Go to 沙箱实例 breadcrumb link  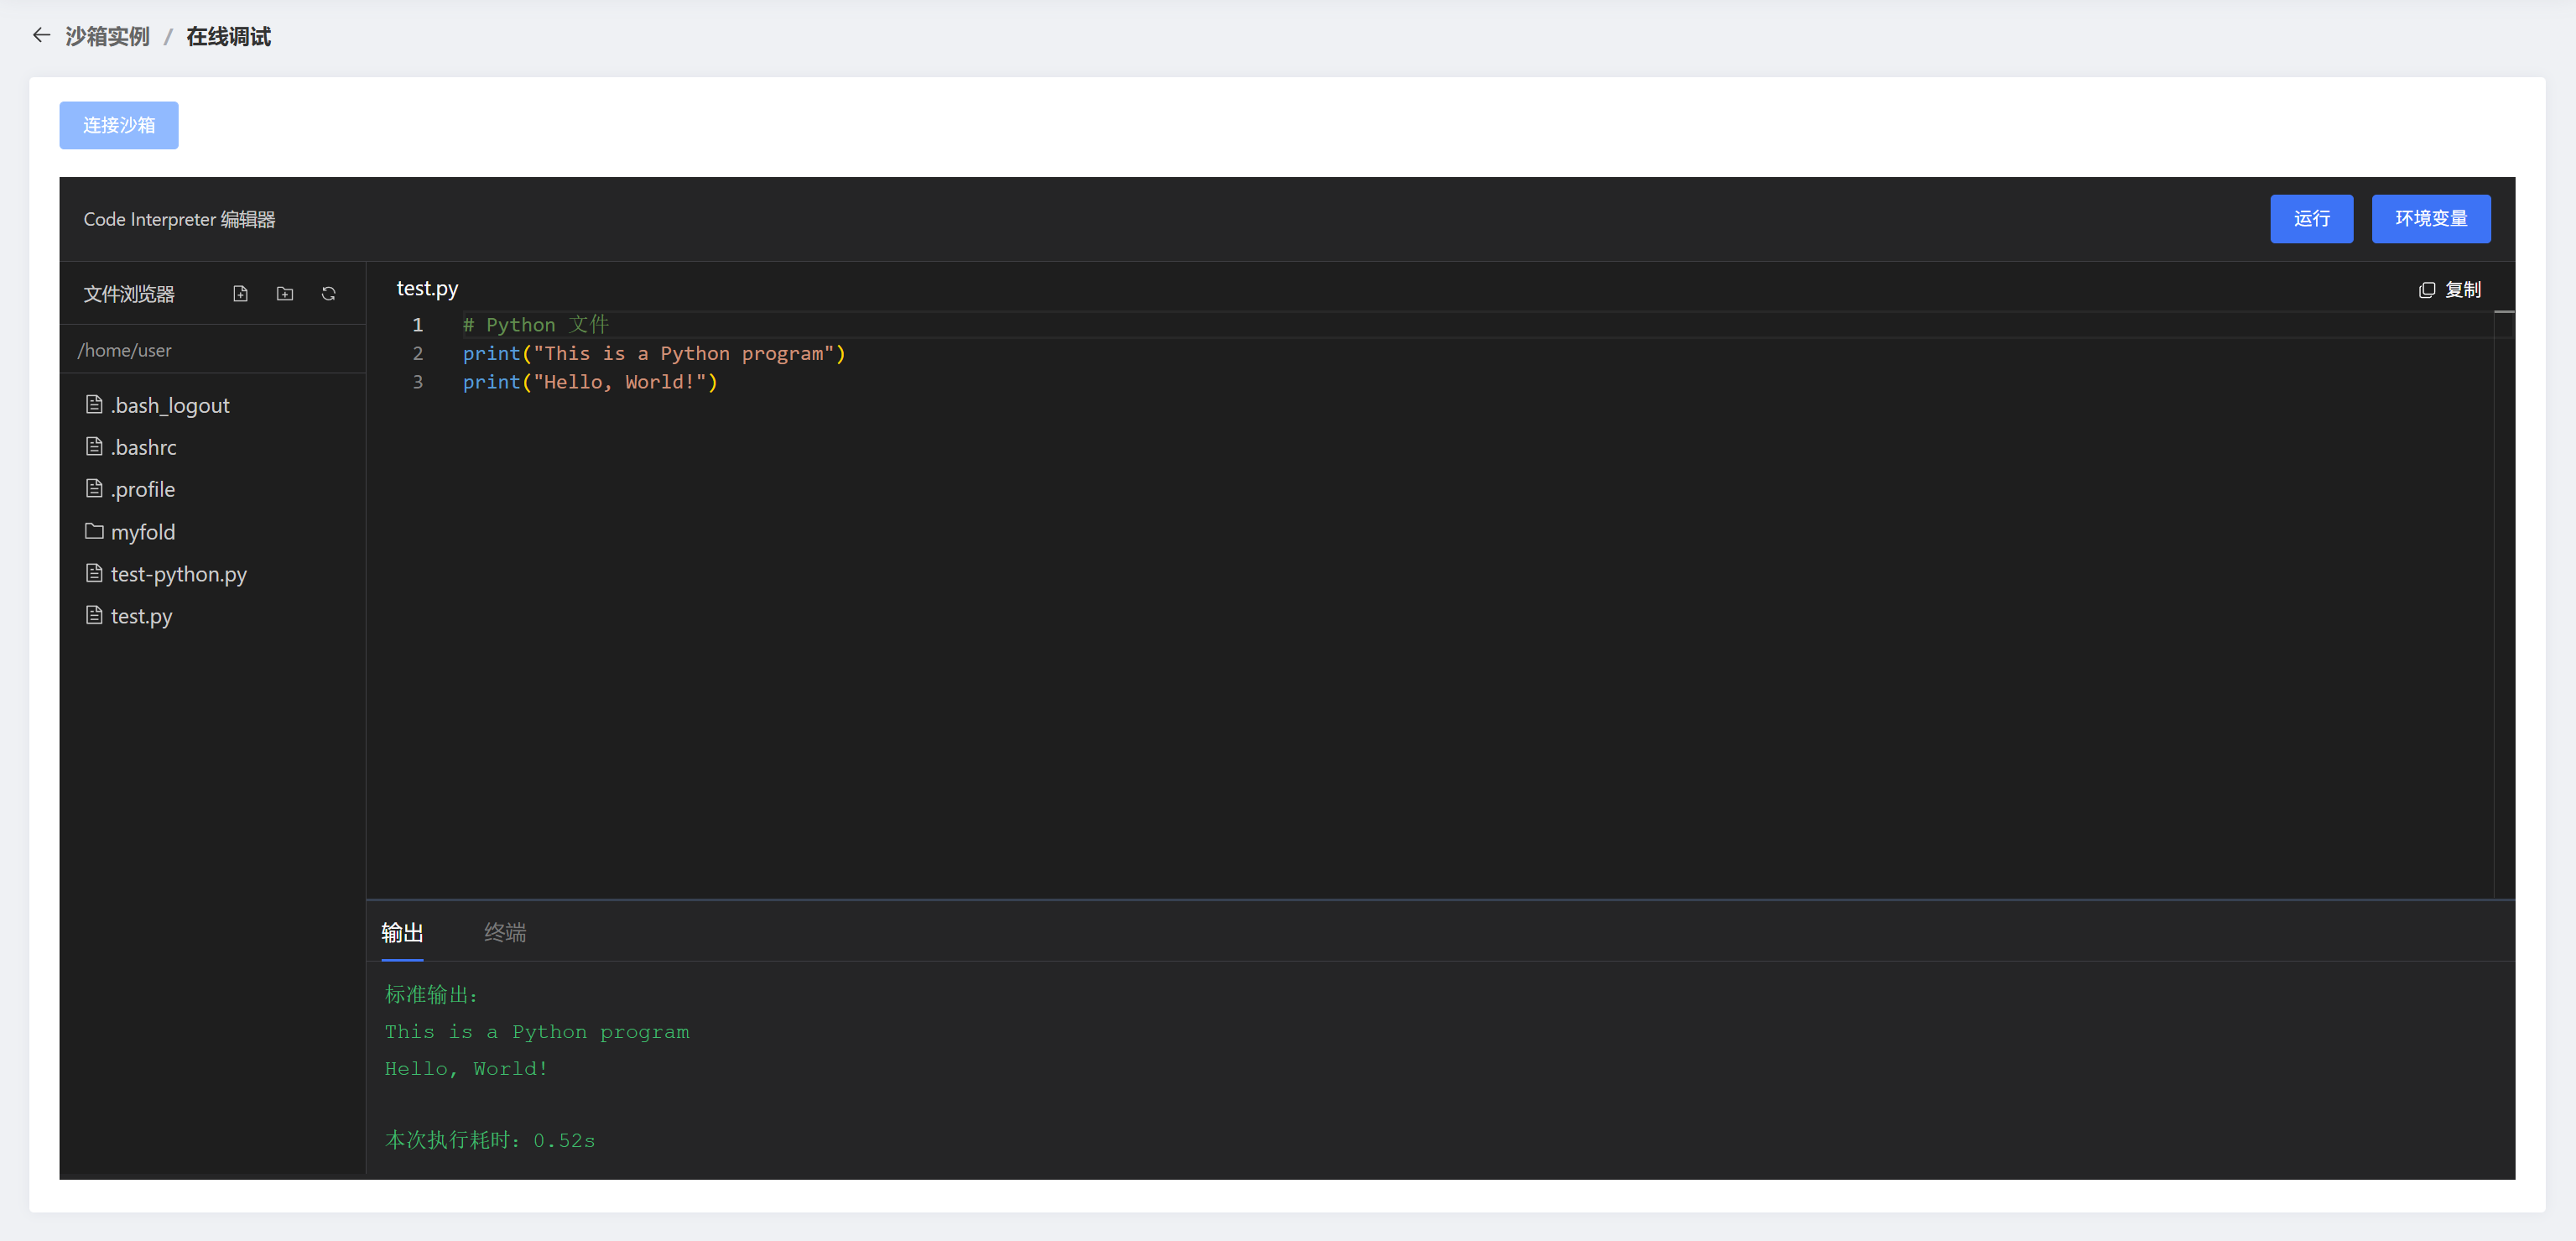pos(107,37)
